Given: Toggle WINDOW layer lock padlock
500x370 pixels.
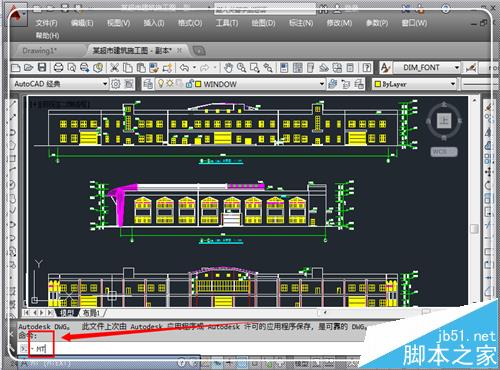Looking at the screenshot, I should pos(190,84).
